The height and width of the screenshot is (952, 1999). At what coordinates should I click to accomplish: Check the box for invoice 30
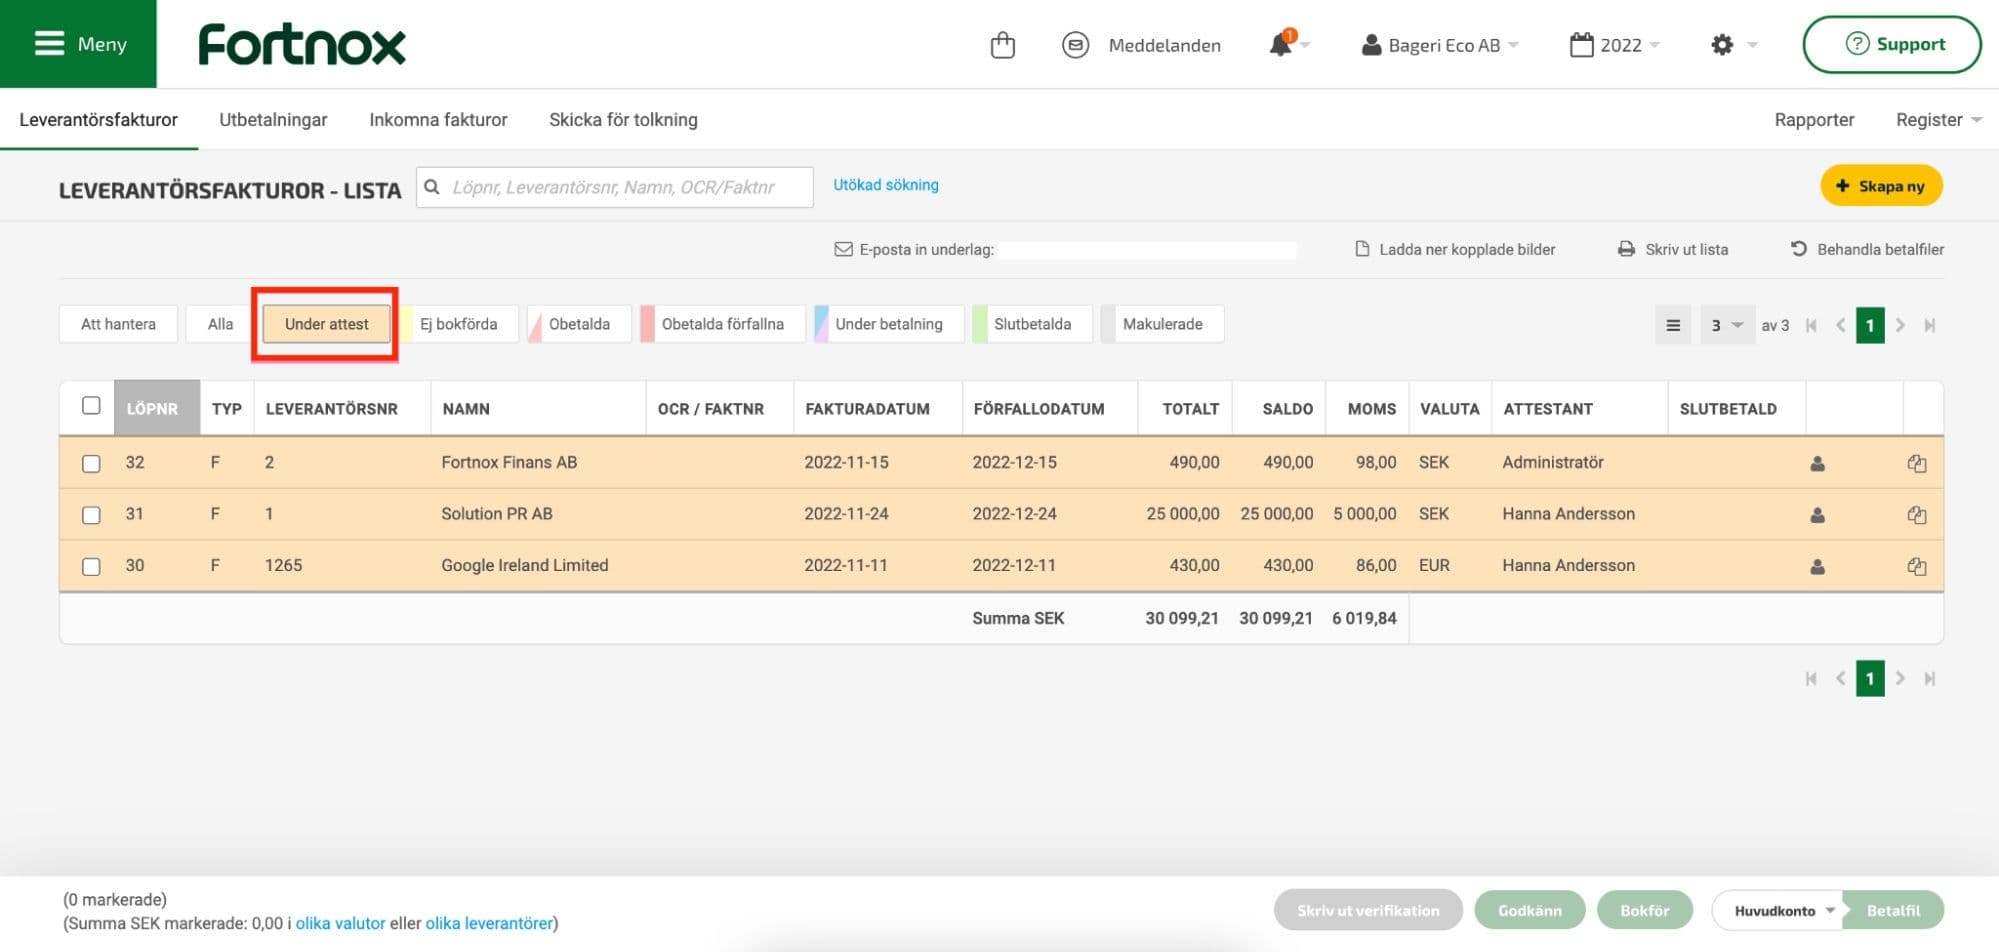coord(91,566)
